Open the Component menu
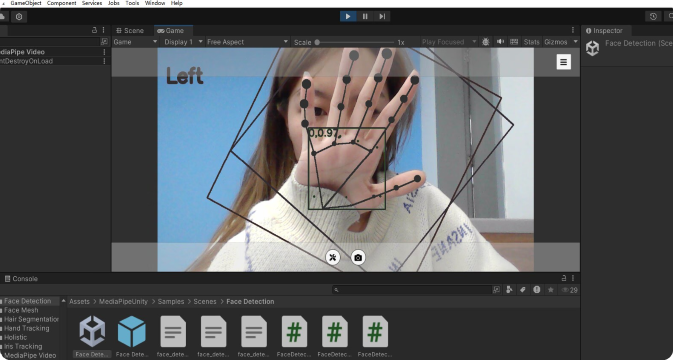The width and height of the screenshot is (673, 360). [x=61, y=3]
